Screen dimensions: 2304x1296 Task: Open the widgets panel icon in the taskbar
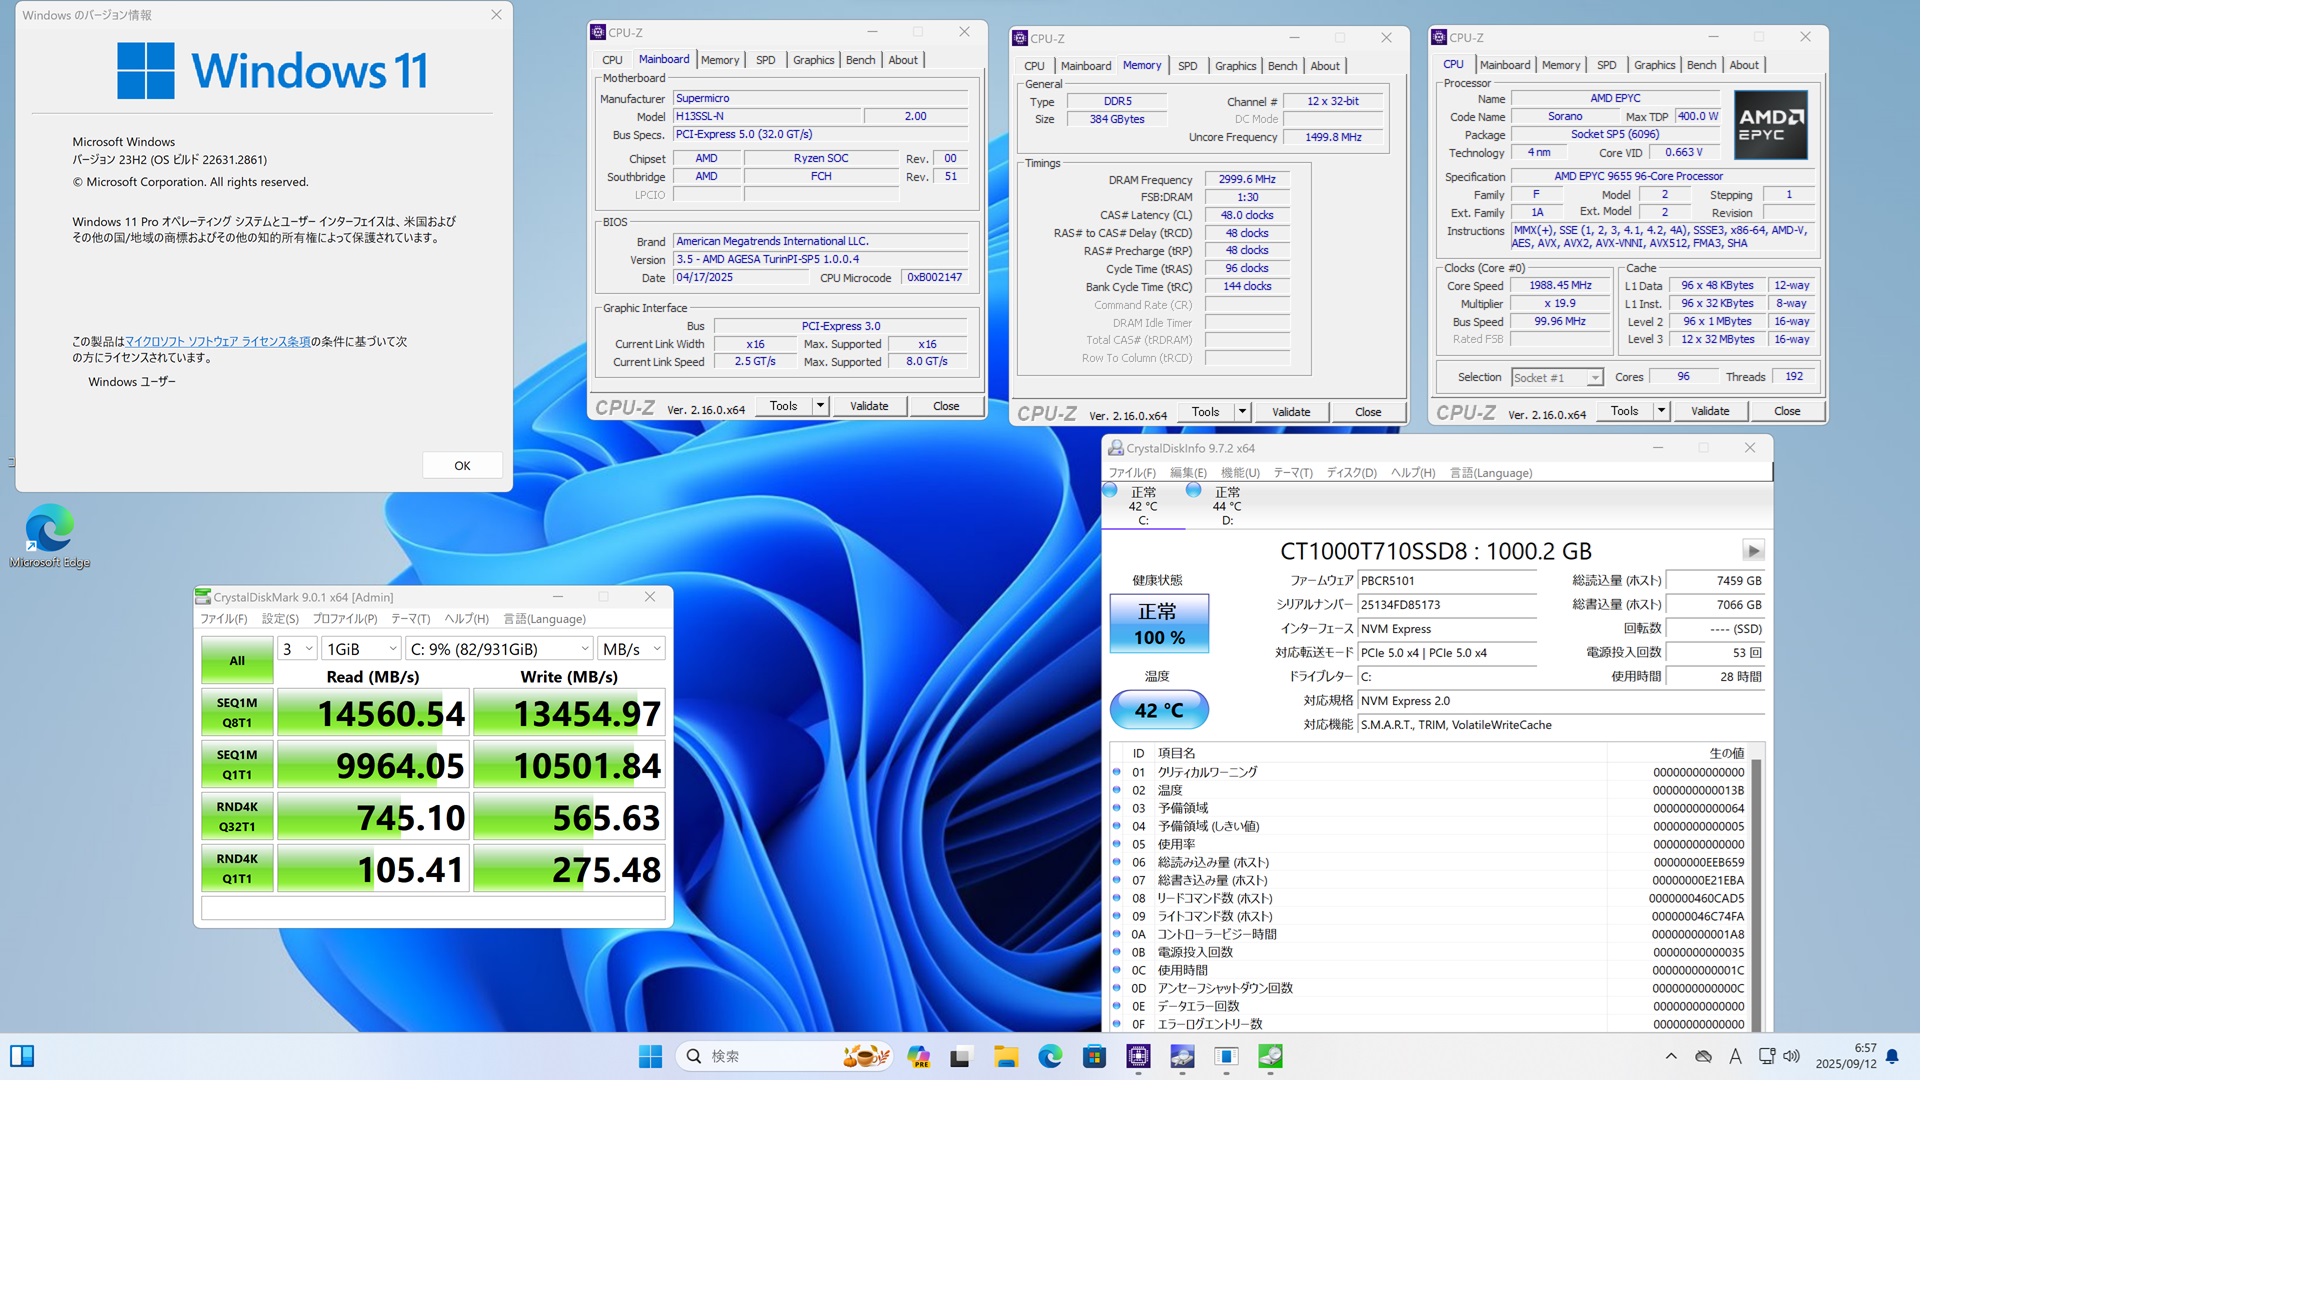click(x=22, y=1056)
